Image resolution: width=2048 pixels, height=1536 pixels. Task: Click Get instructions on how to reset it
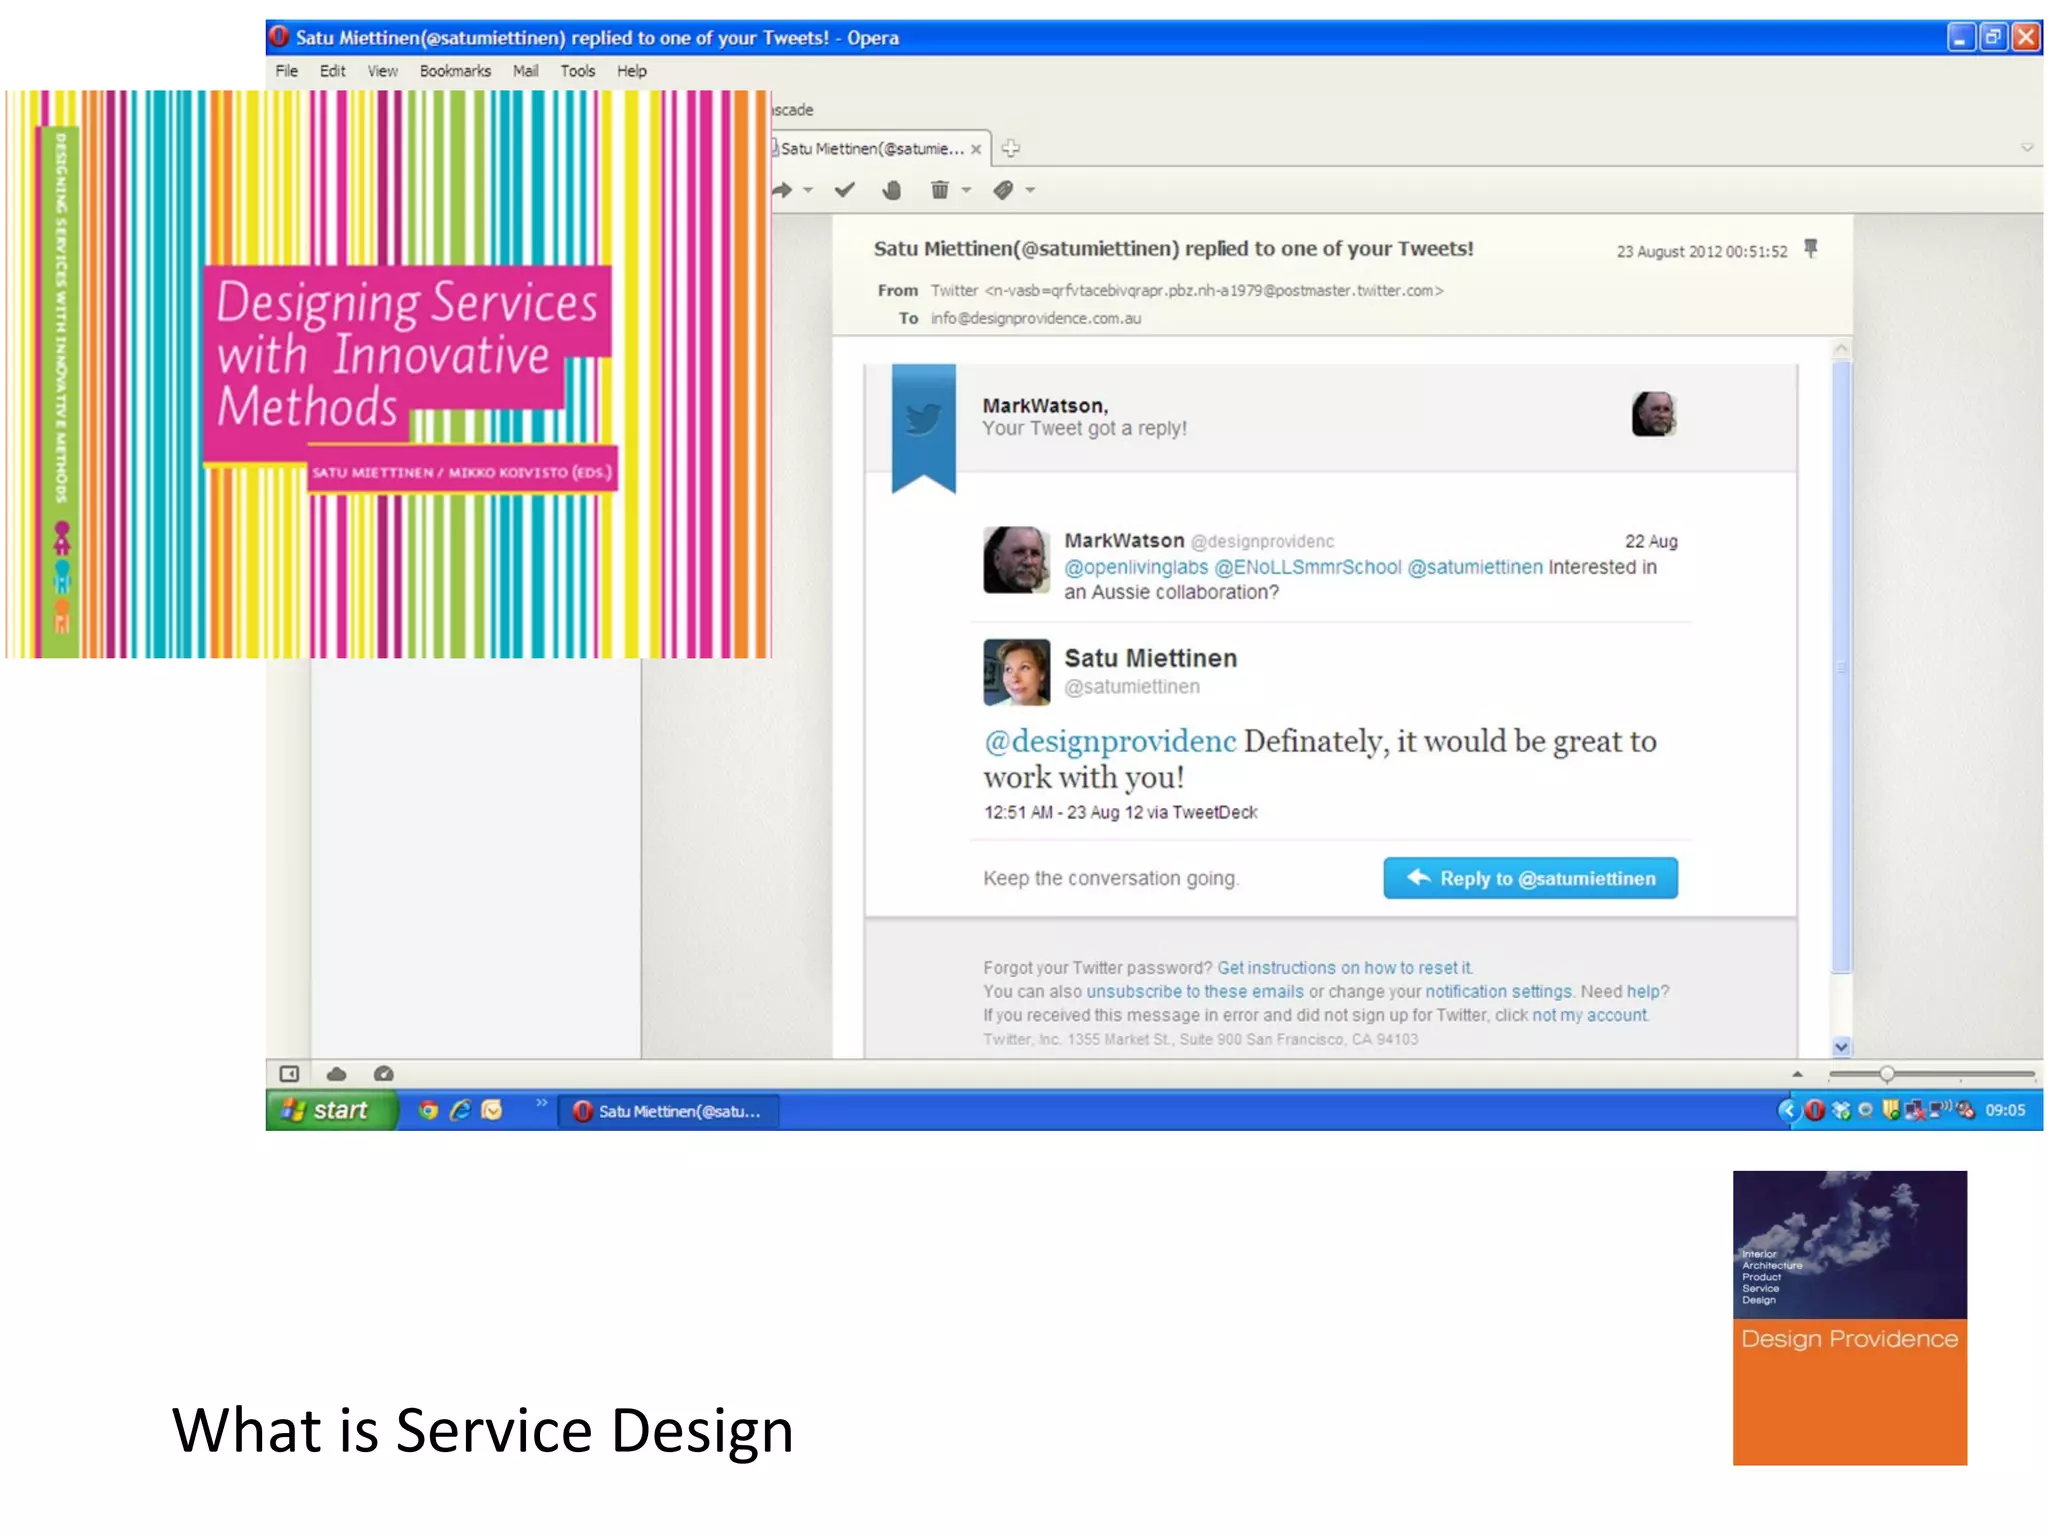tap(1344, 968)
